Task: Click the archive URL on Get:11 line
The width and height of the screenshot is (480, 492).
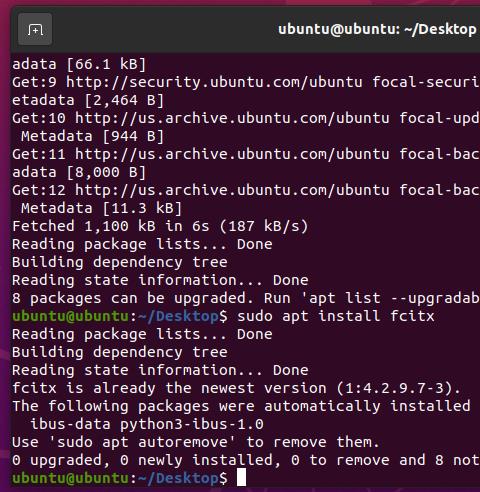Action: pyautogui.click(x=232, y=154)
